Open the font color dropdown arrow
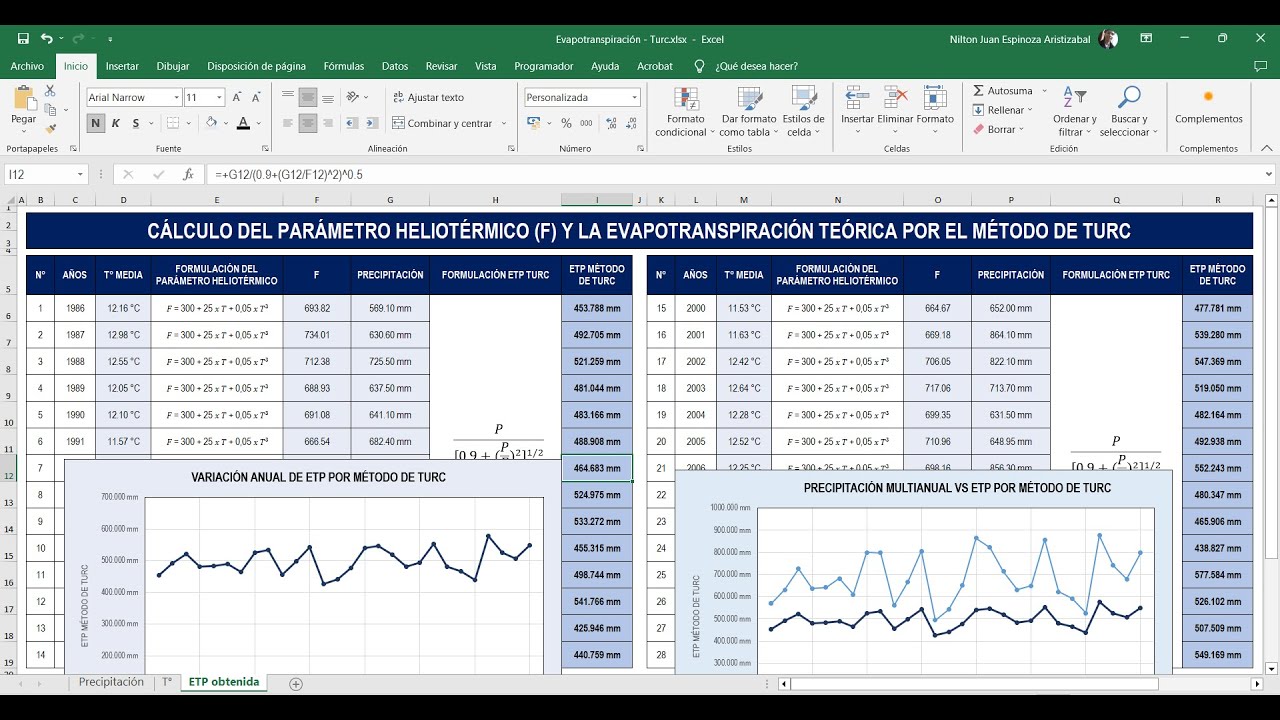Screen dimensions: 1280x720 coord(257,123)
